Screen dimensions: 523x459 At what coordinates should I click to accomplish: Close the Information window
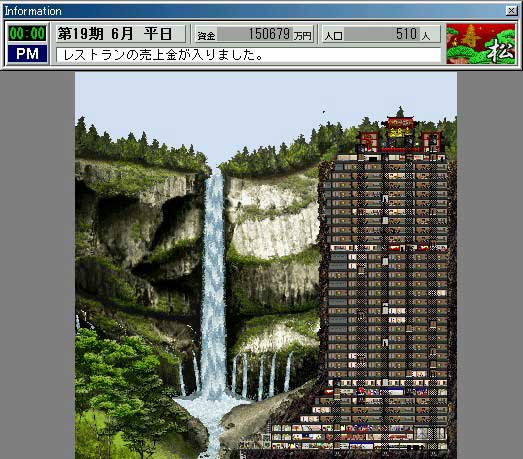pyautogui.click(x=511, y=11)
